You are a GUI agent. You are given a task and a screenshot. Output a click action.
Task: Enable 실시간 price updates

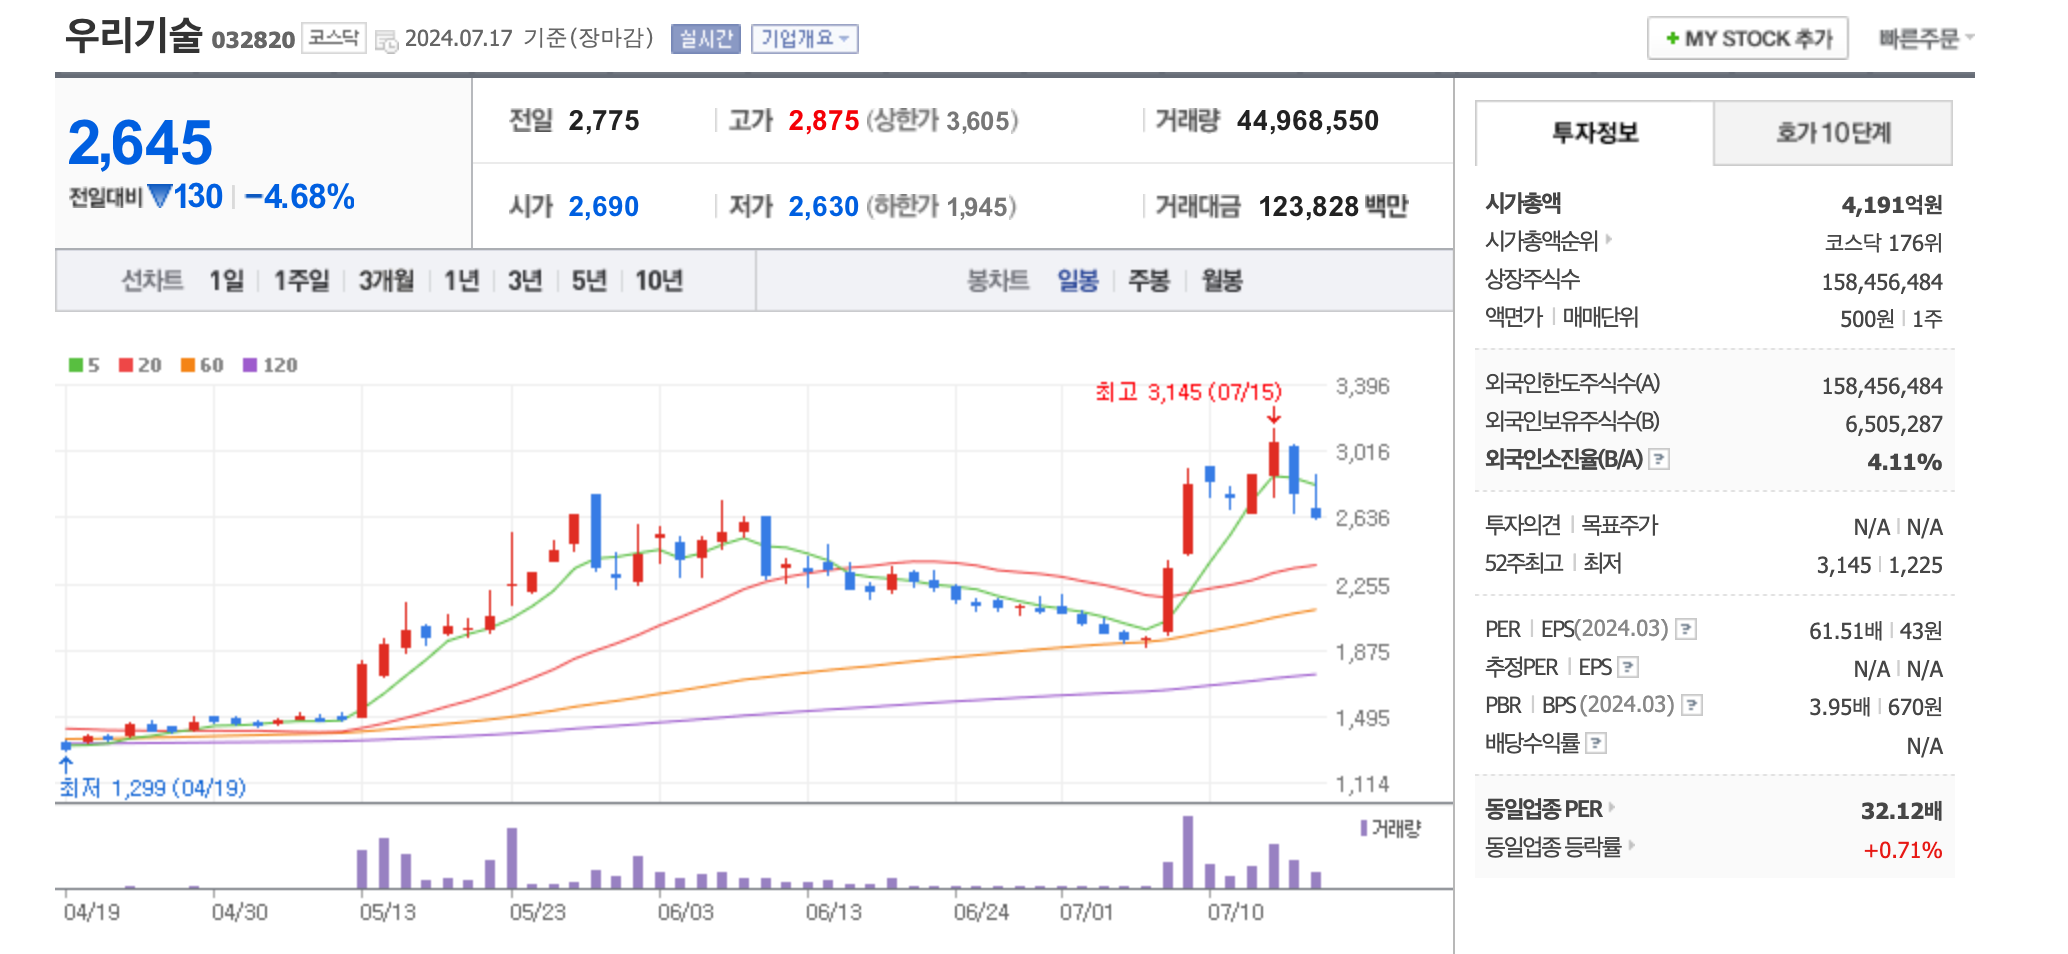click(x=705, y=39)
